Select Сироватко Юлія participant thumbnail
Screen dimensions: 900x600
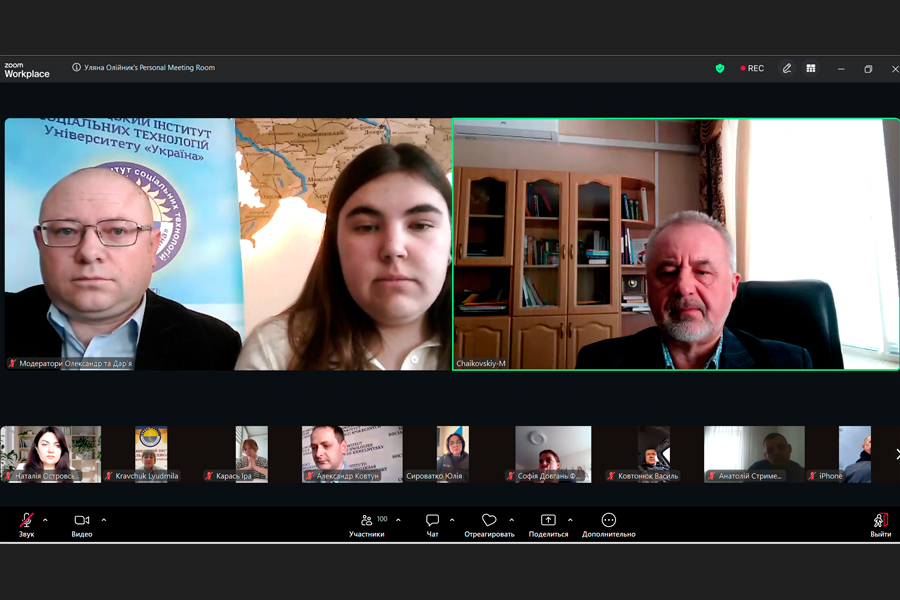click(453, 454)
